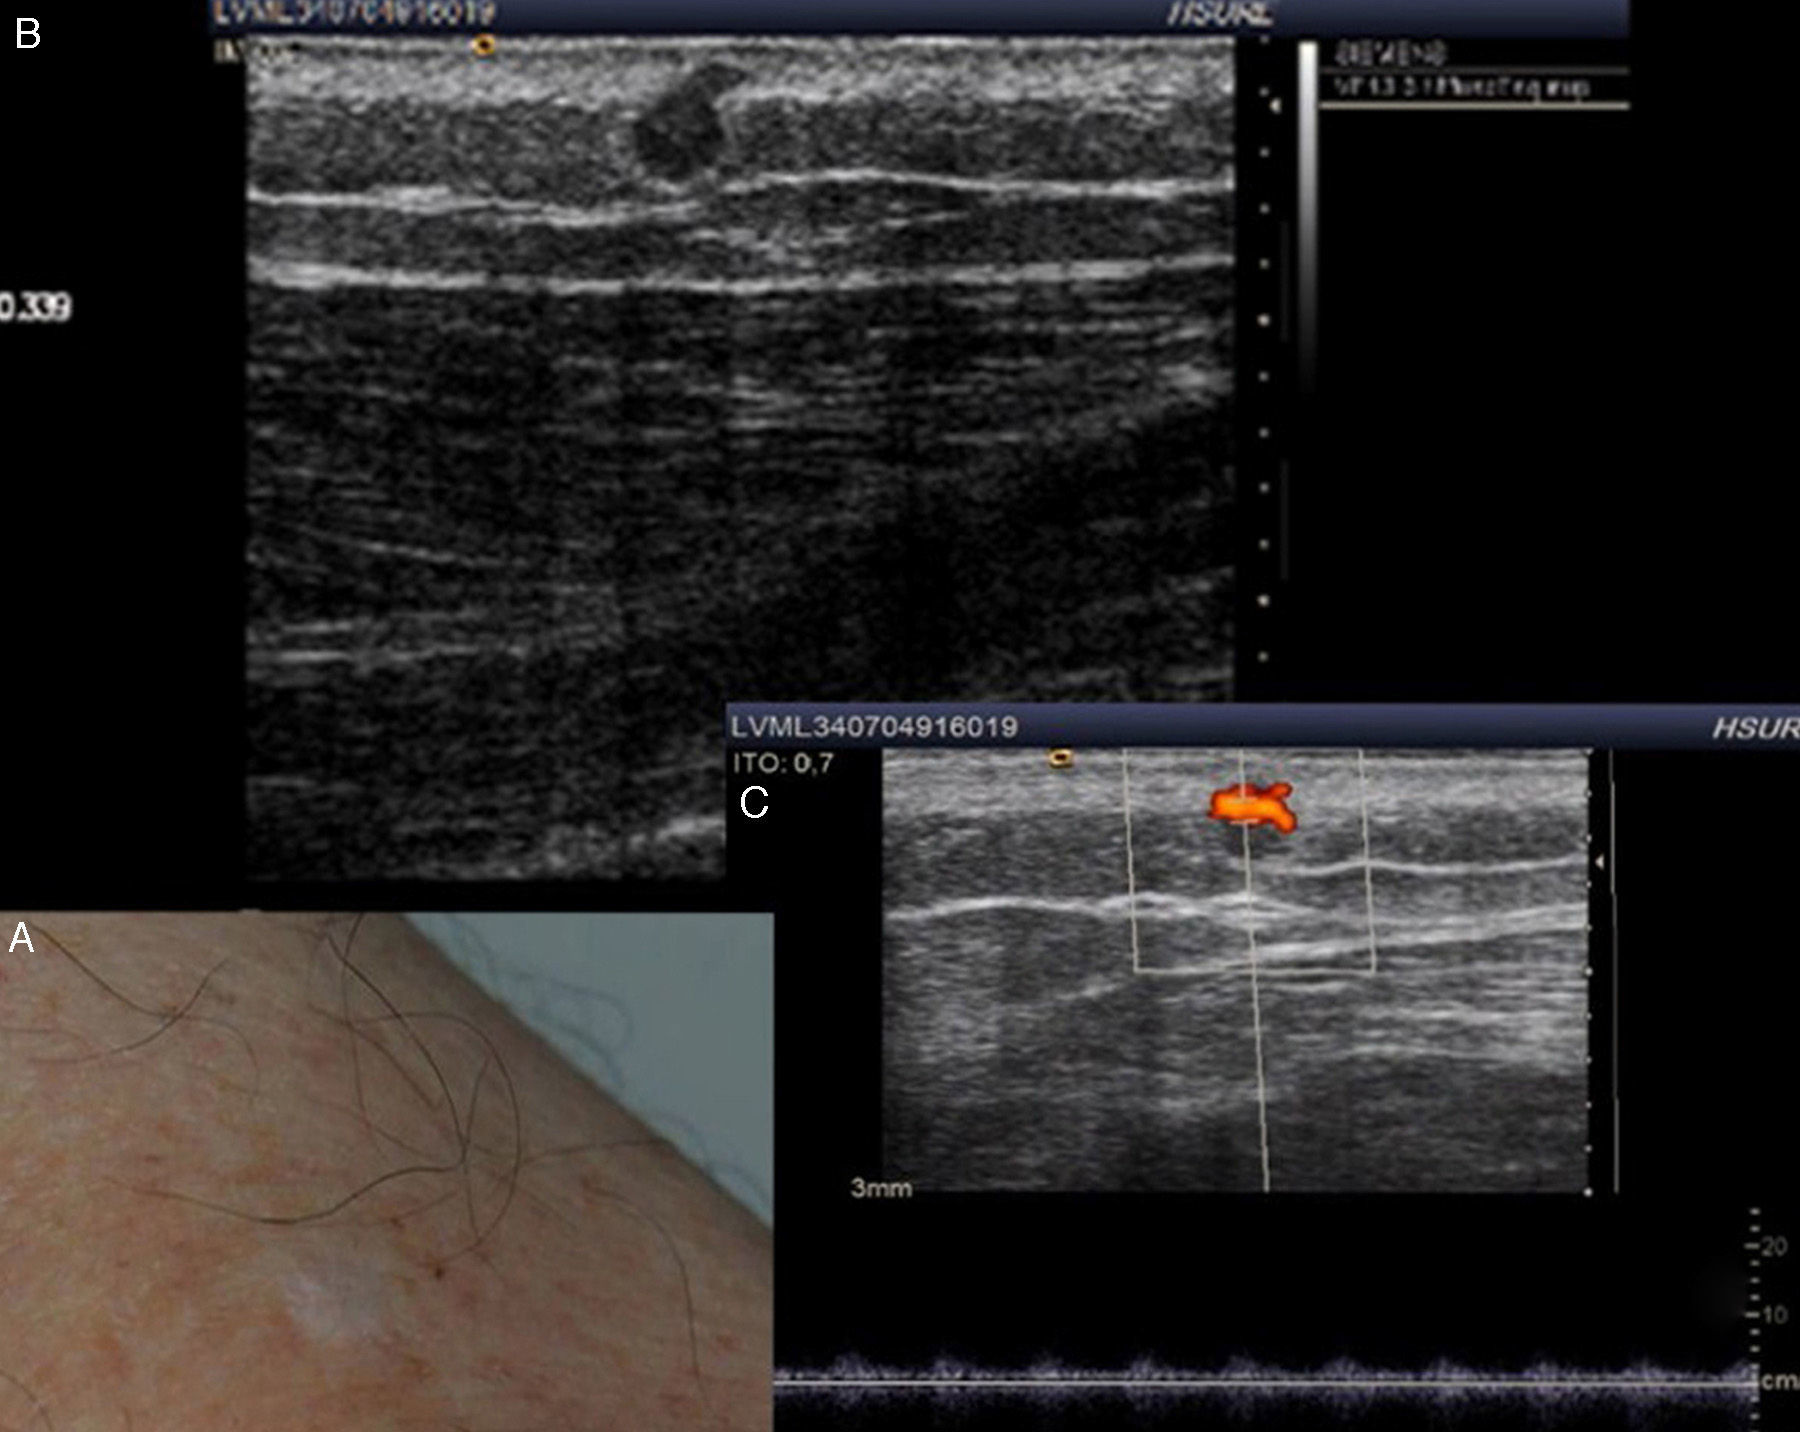Click the 0.339 value at left edge
Screen dimensions: 1800x1432
36,307
